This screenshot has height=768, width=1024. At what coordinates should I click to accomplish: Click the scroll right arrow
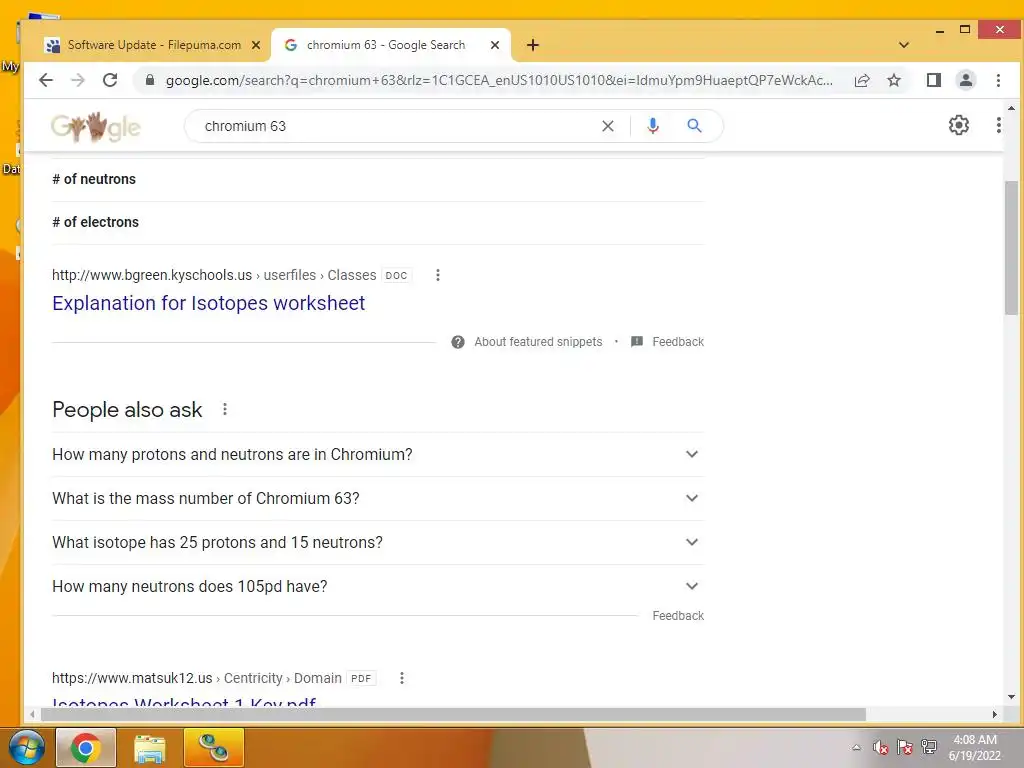click(x=995, y=715)
